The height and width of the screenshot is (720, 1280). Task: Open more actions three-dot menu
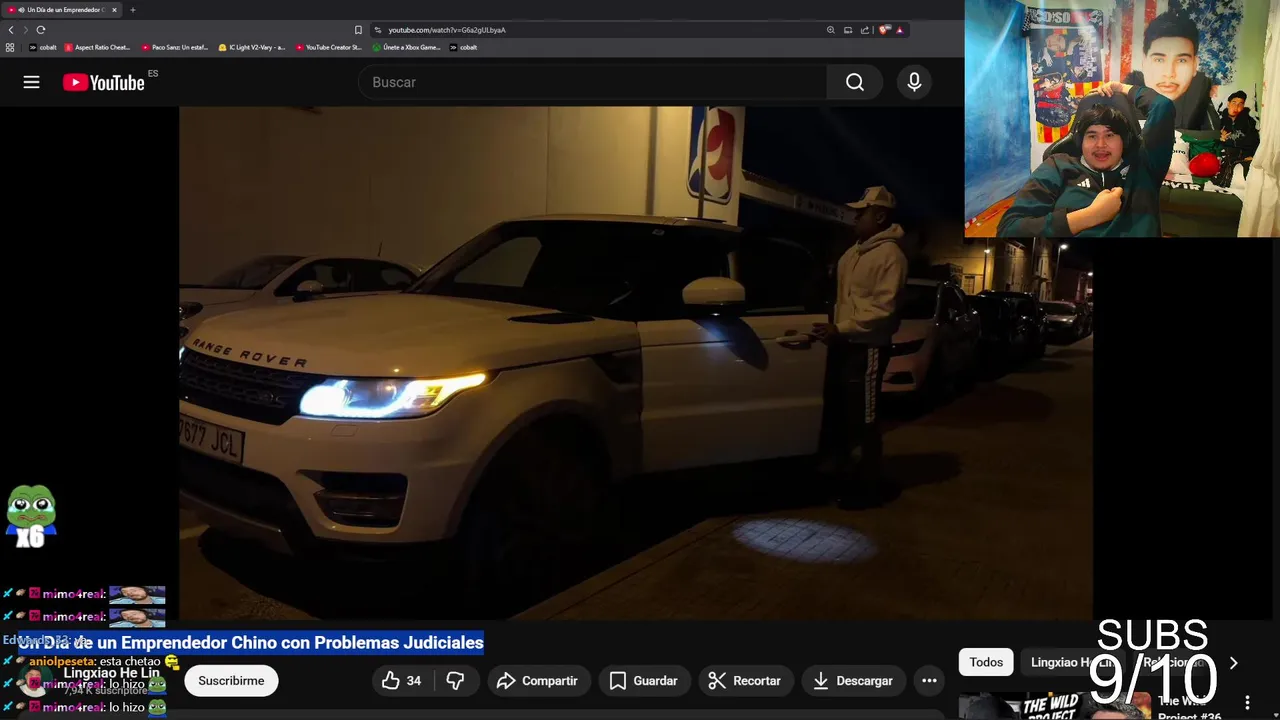[929, 681]
